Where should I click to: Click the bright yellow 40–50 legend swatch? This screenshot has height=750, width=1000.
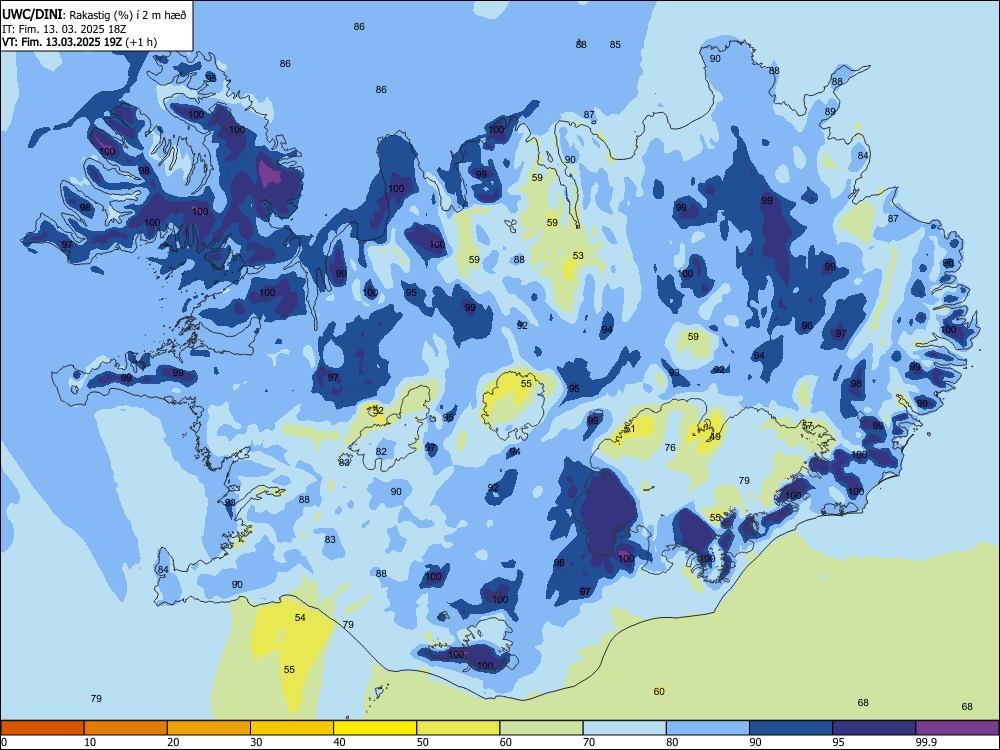point(375,728)
